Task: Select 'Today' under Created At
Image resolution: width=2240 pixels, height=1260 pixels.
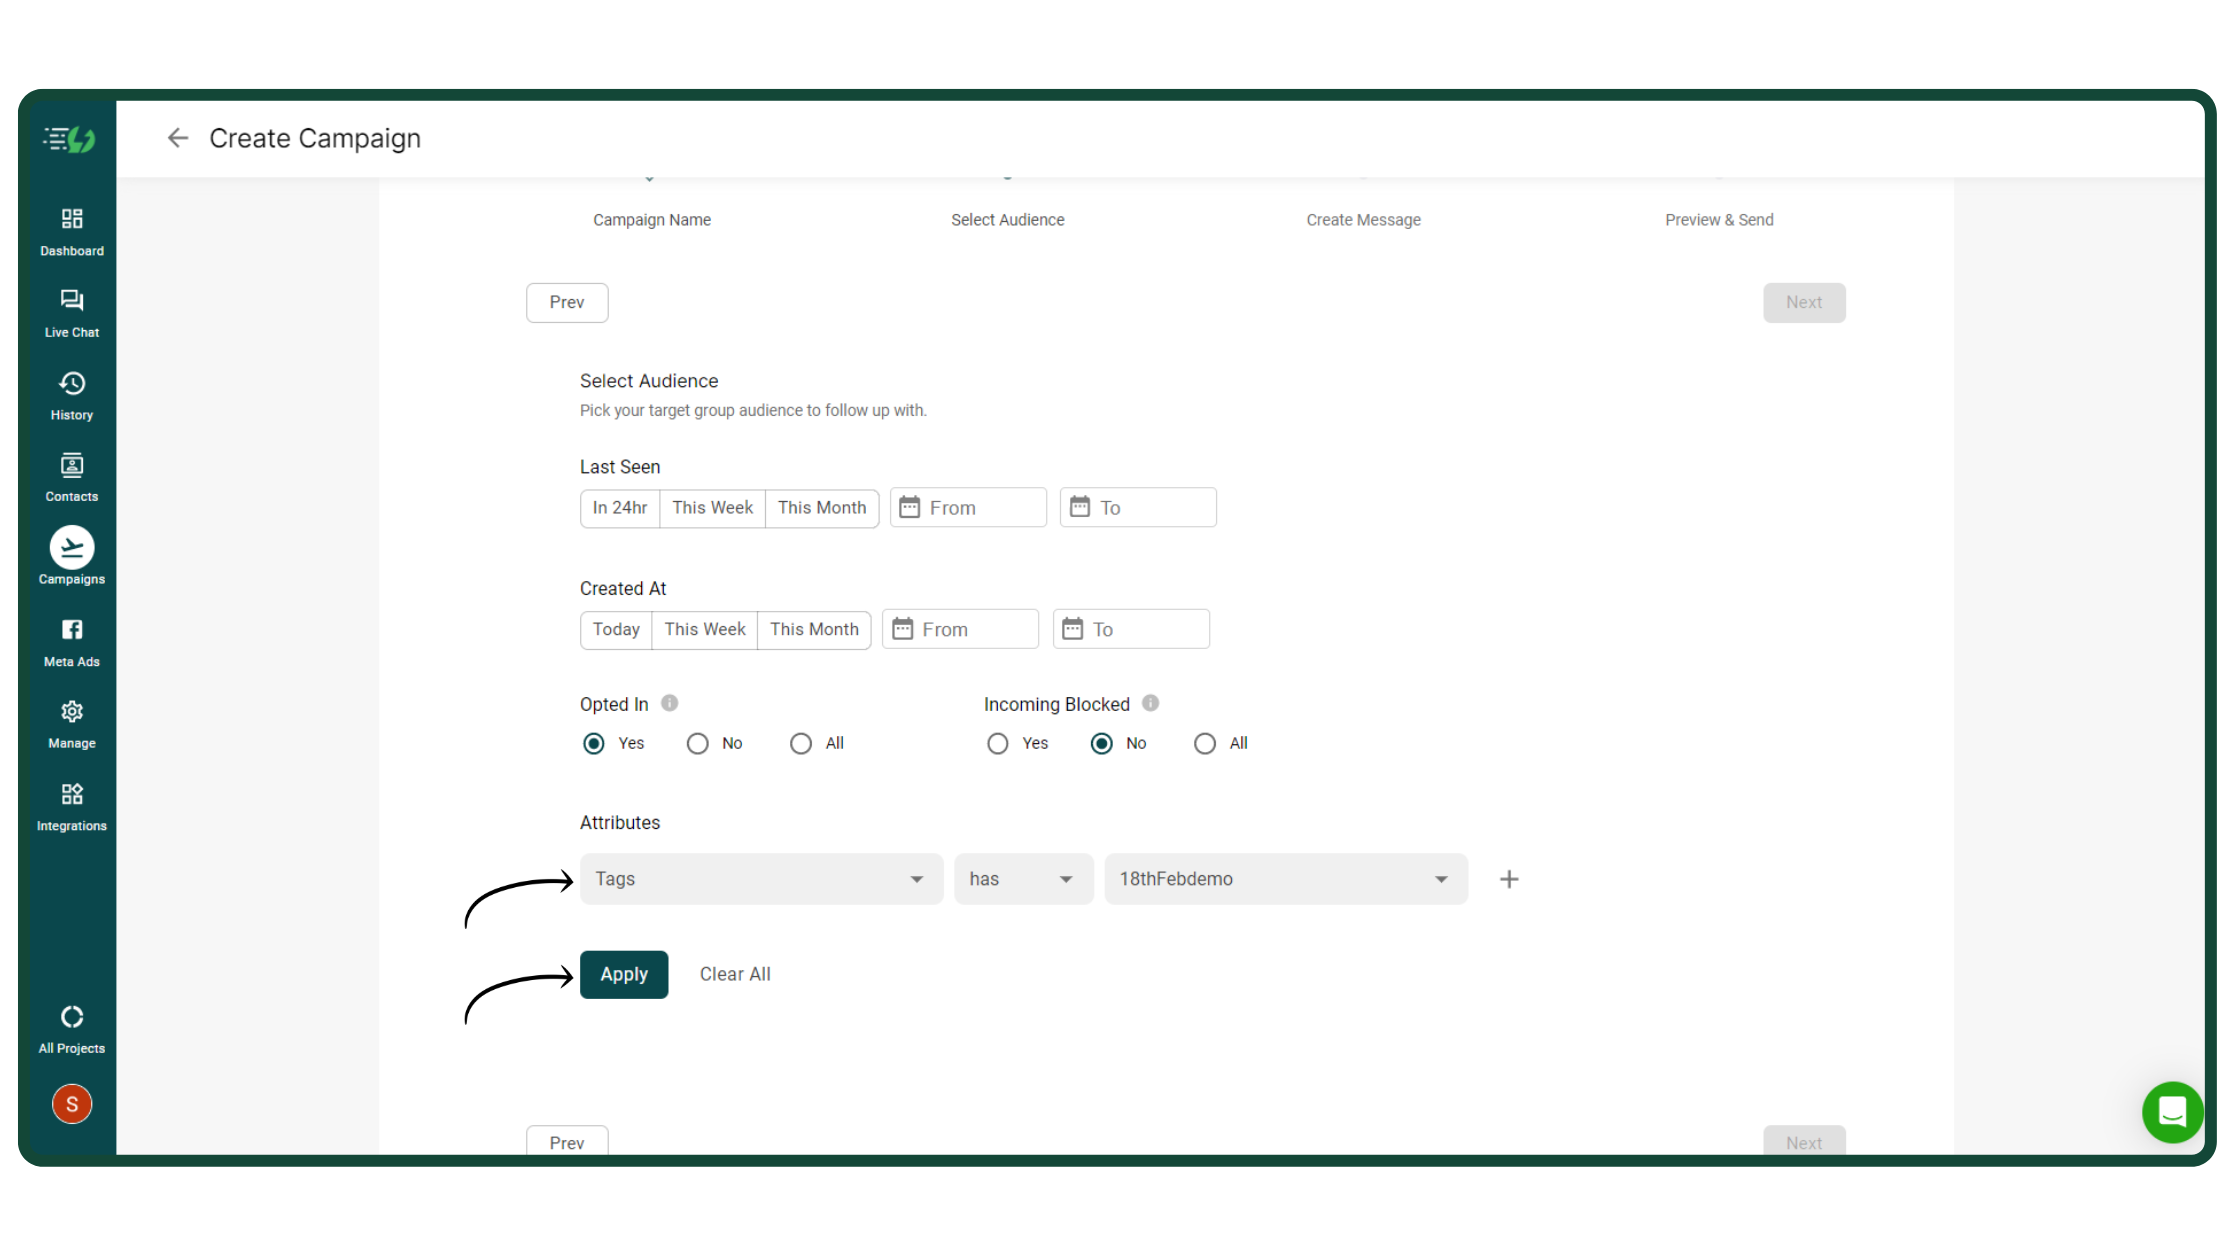Action: click(616, 630)
